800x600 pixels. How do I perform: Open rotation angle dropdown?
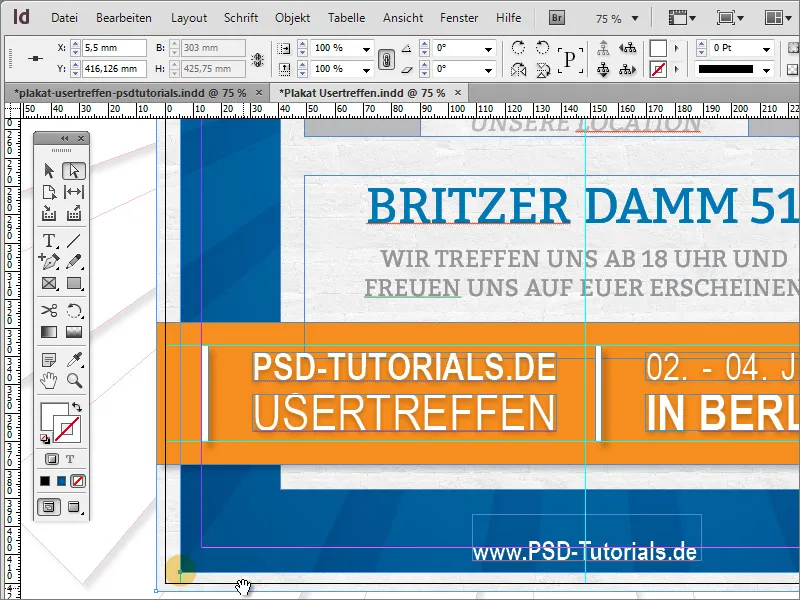tap(488, 48)
